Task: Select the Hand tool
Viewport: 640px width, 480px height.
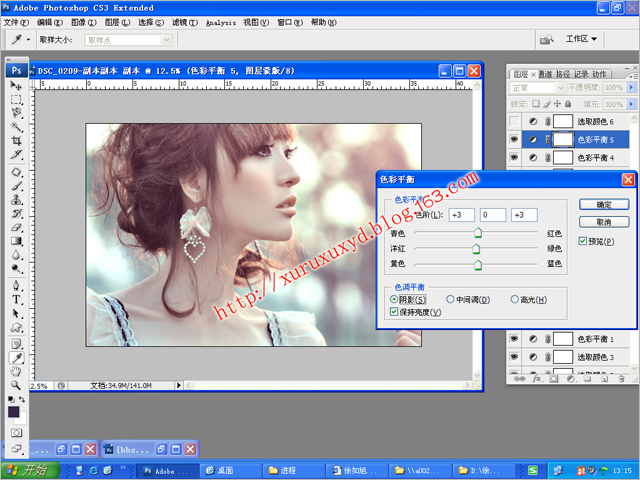Action: pos(16,371)
